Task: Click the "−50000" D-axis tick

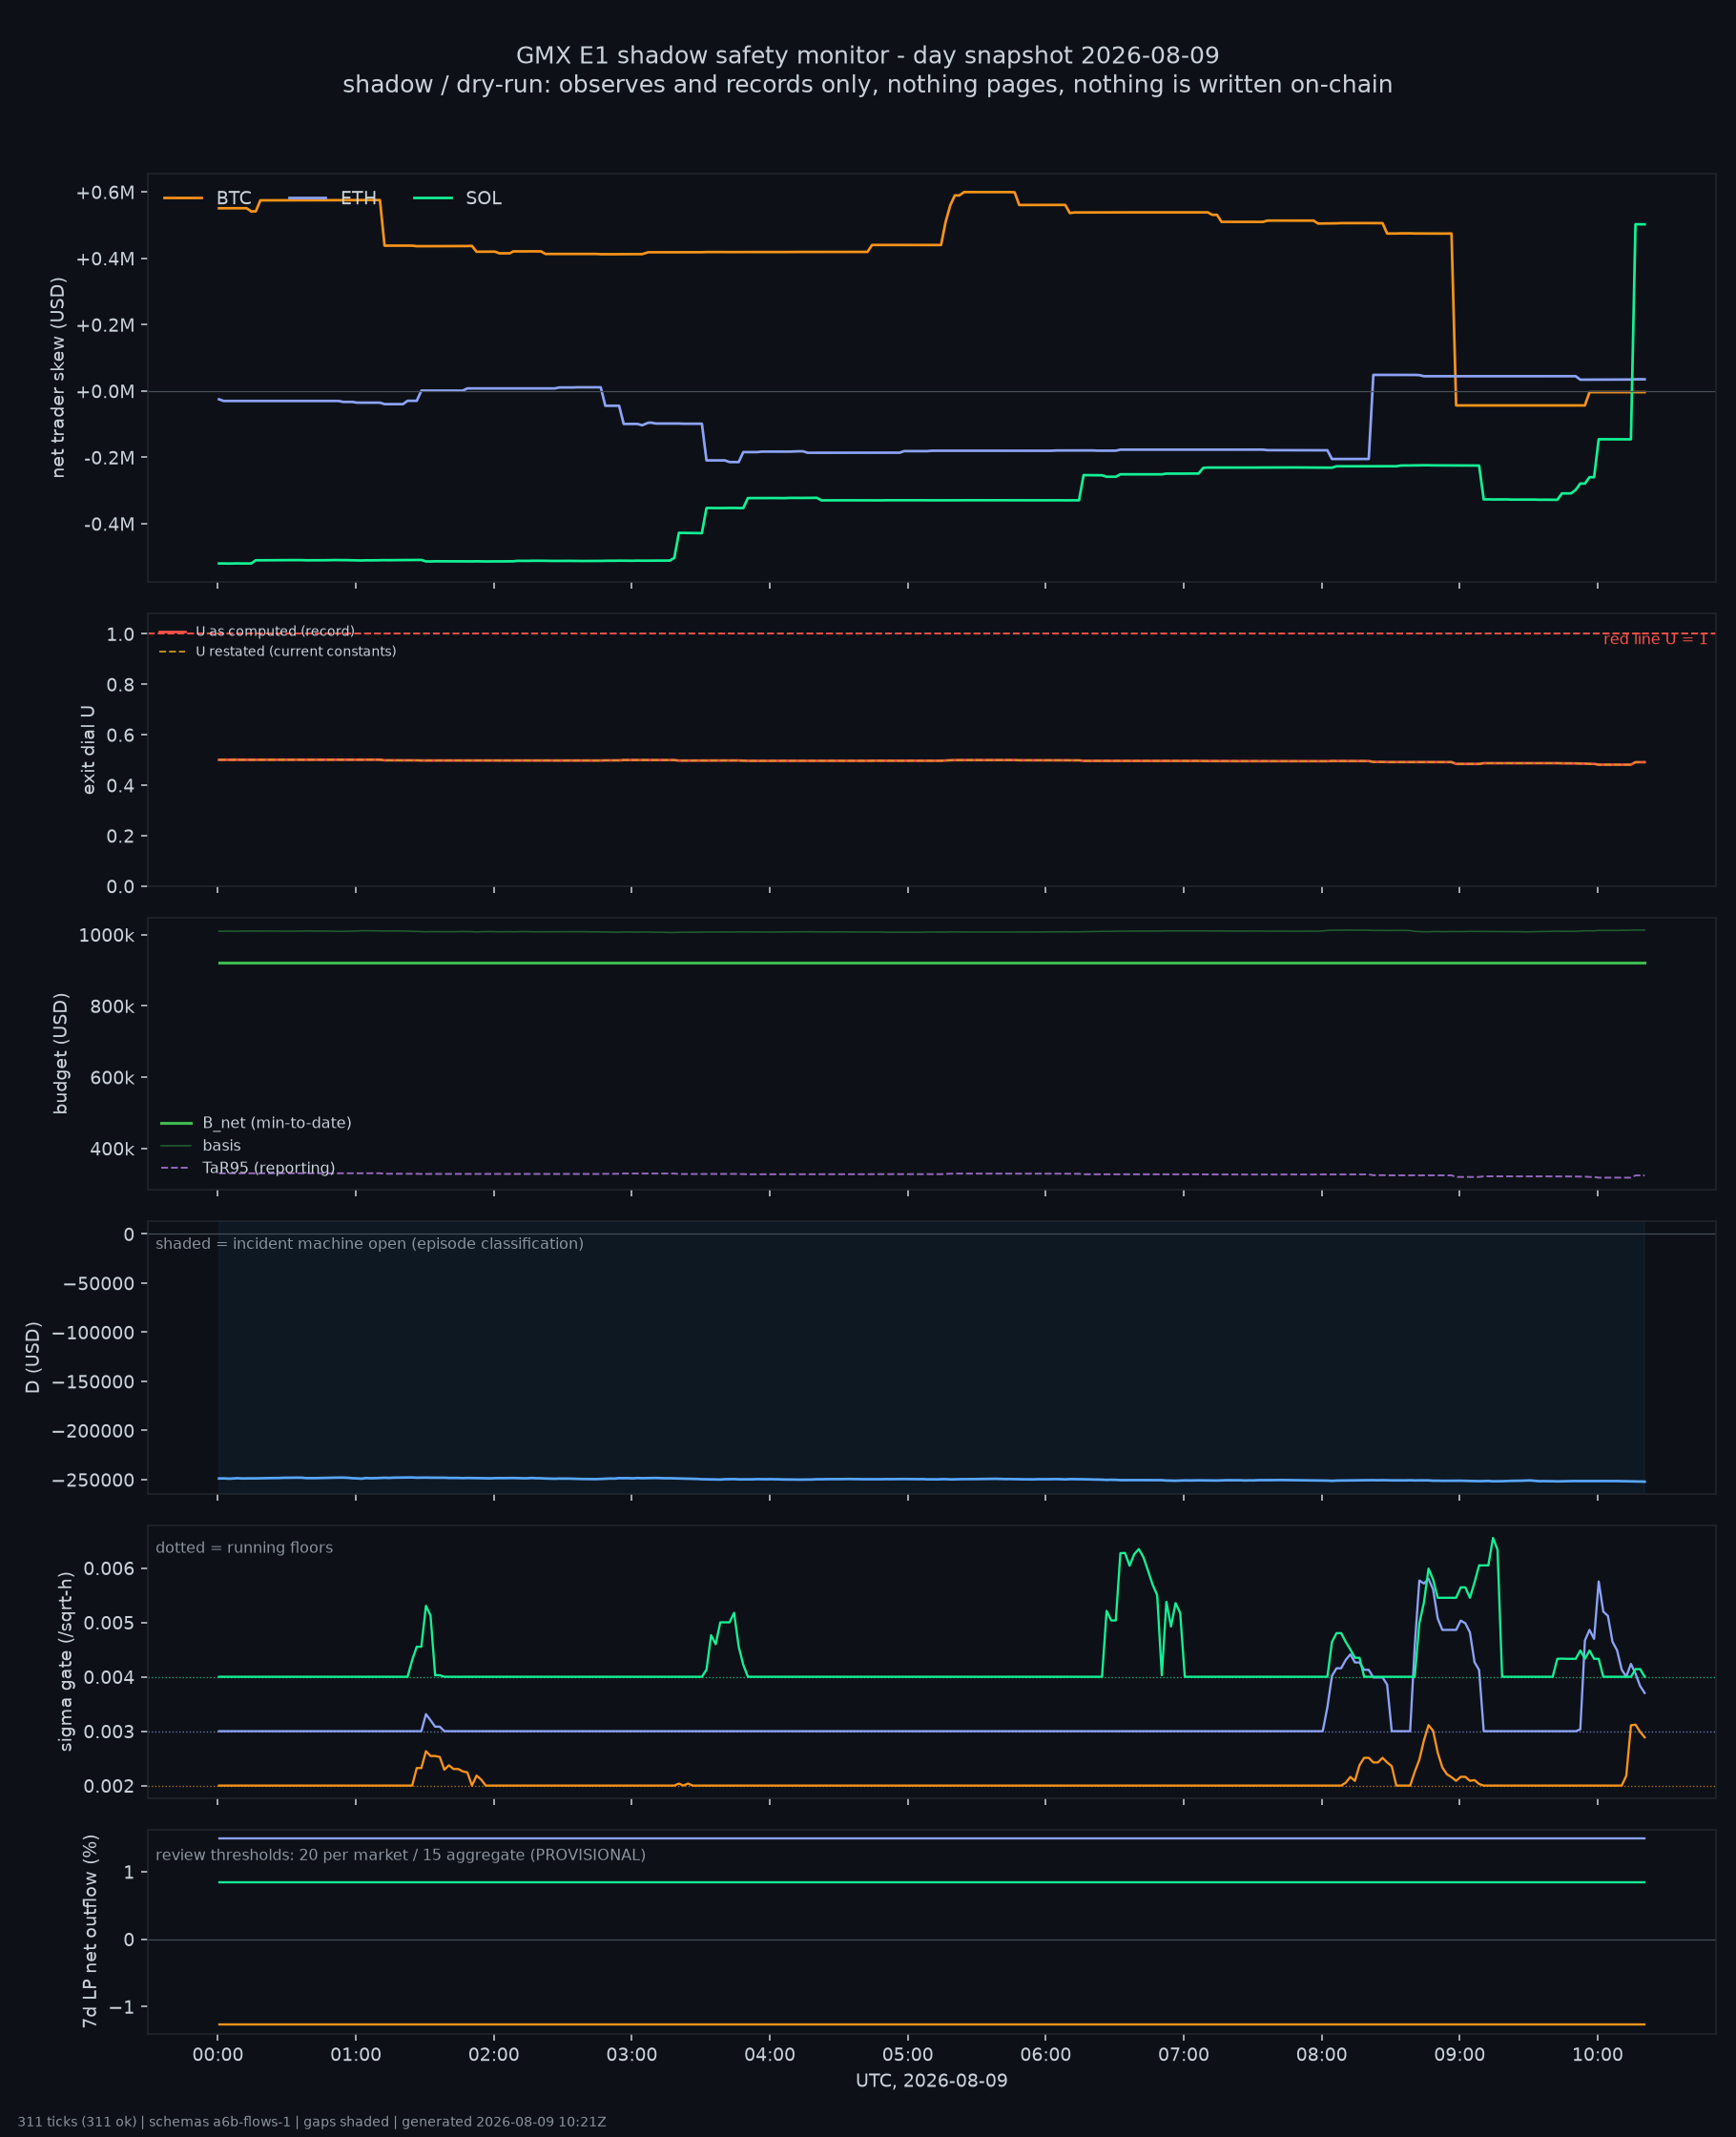Action: (98, 1284)
